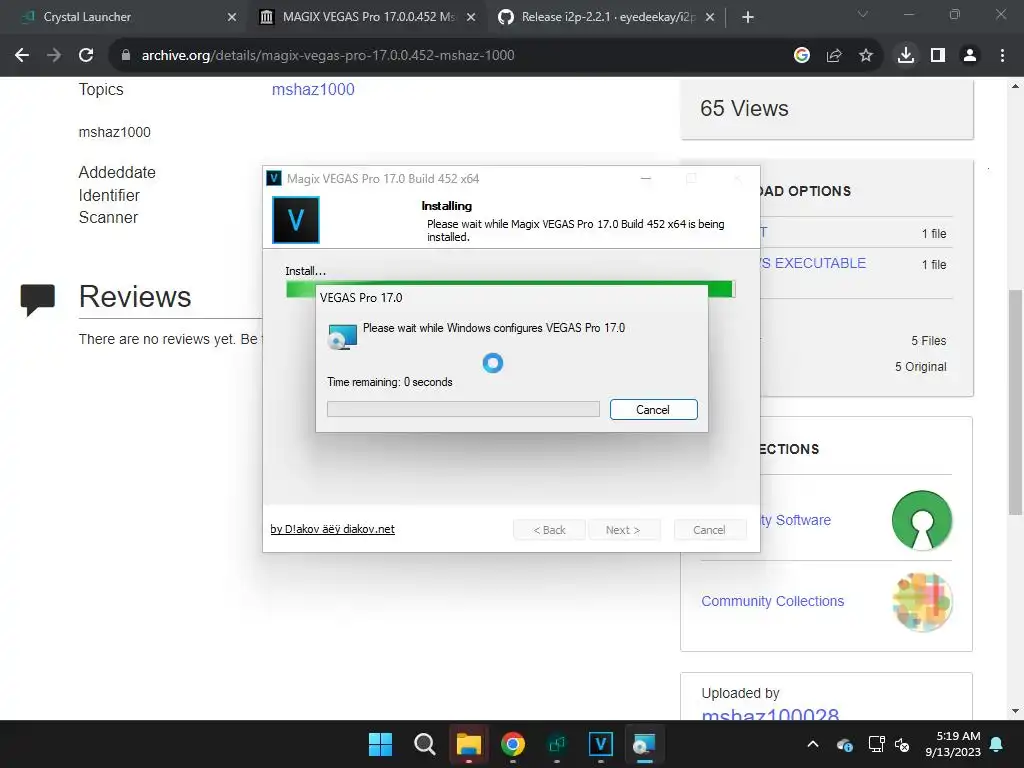Viewport: 1024px width, 768px height.
Task: Open the Community Collections link
Action: 773,601
